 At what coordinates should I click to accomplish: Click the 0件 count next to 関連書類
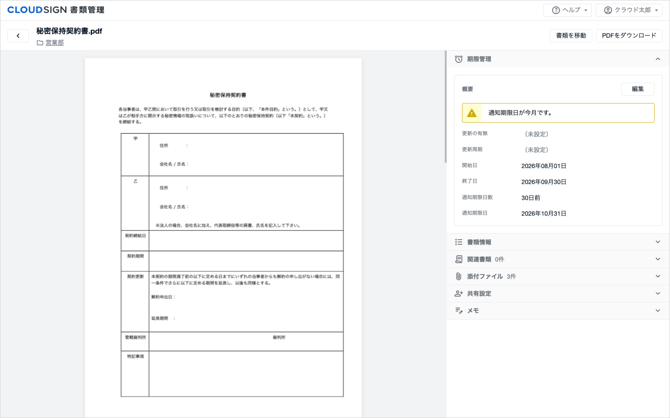(x=499, y=259)
